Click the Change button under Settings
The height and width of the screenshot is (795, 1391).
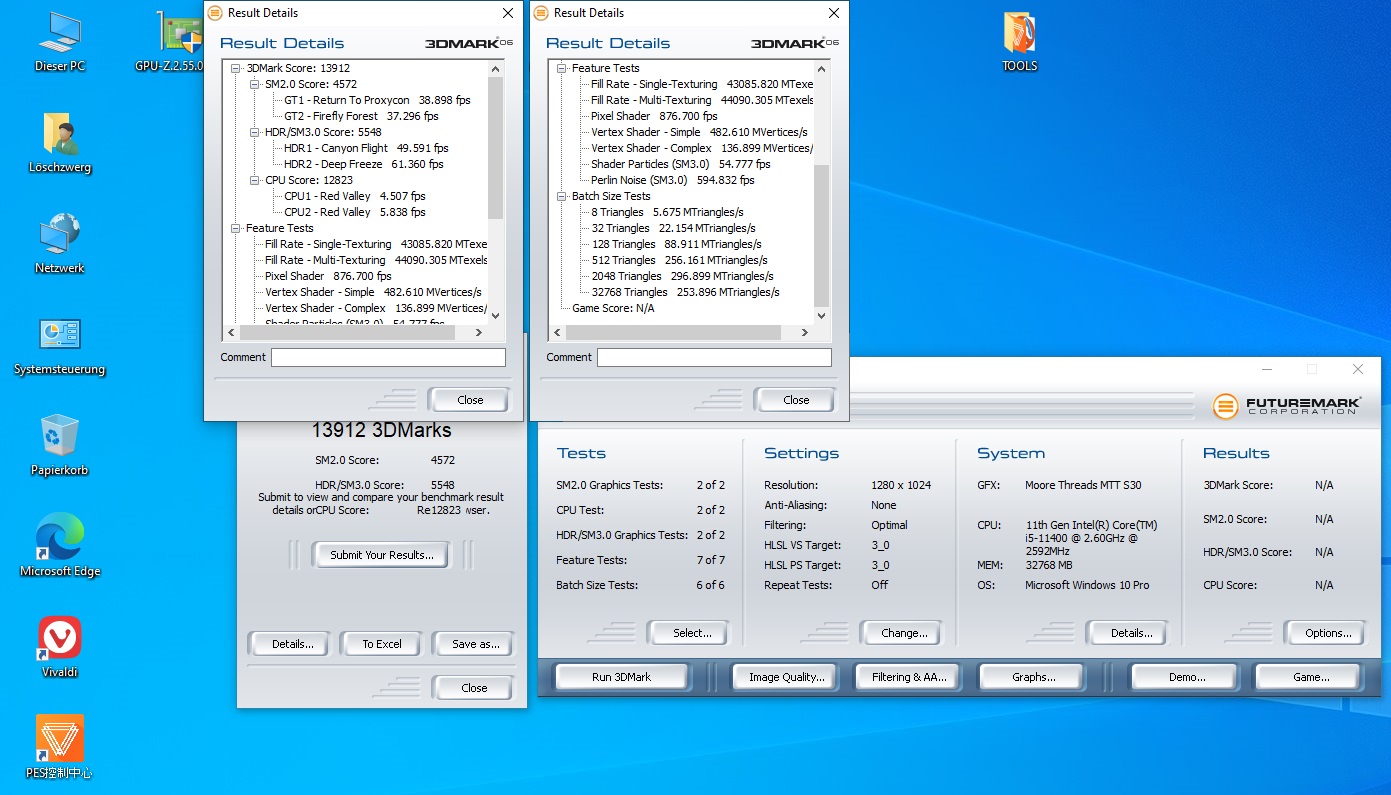[904, 633]
